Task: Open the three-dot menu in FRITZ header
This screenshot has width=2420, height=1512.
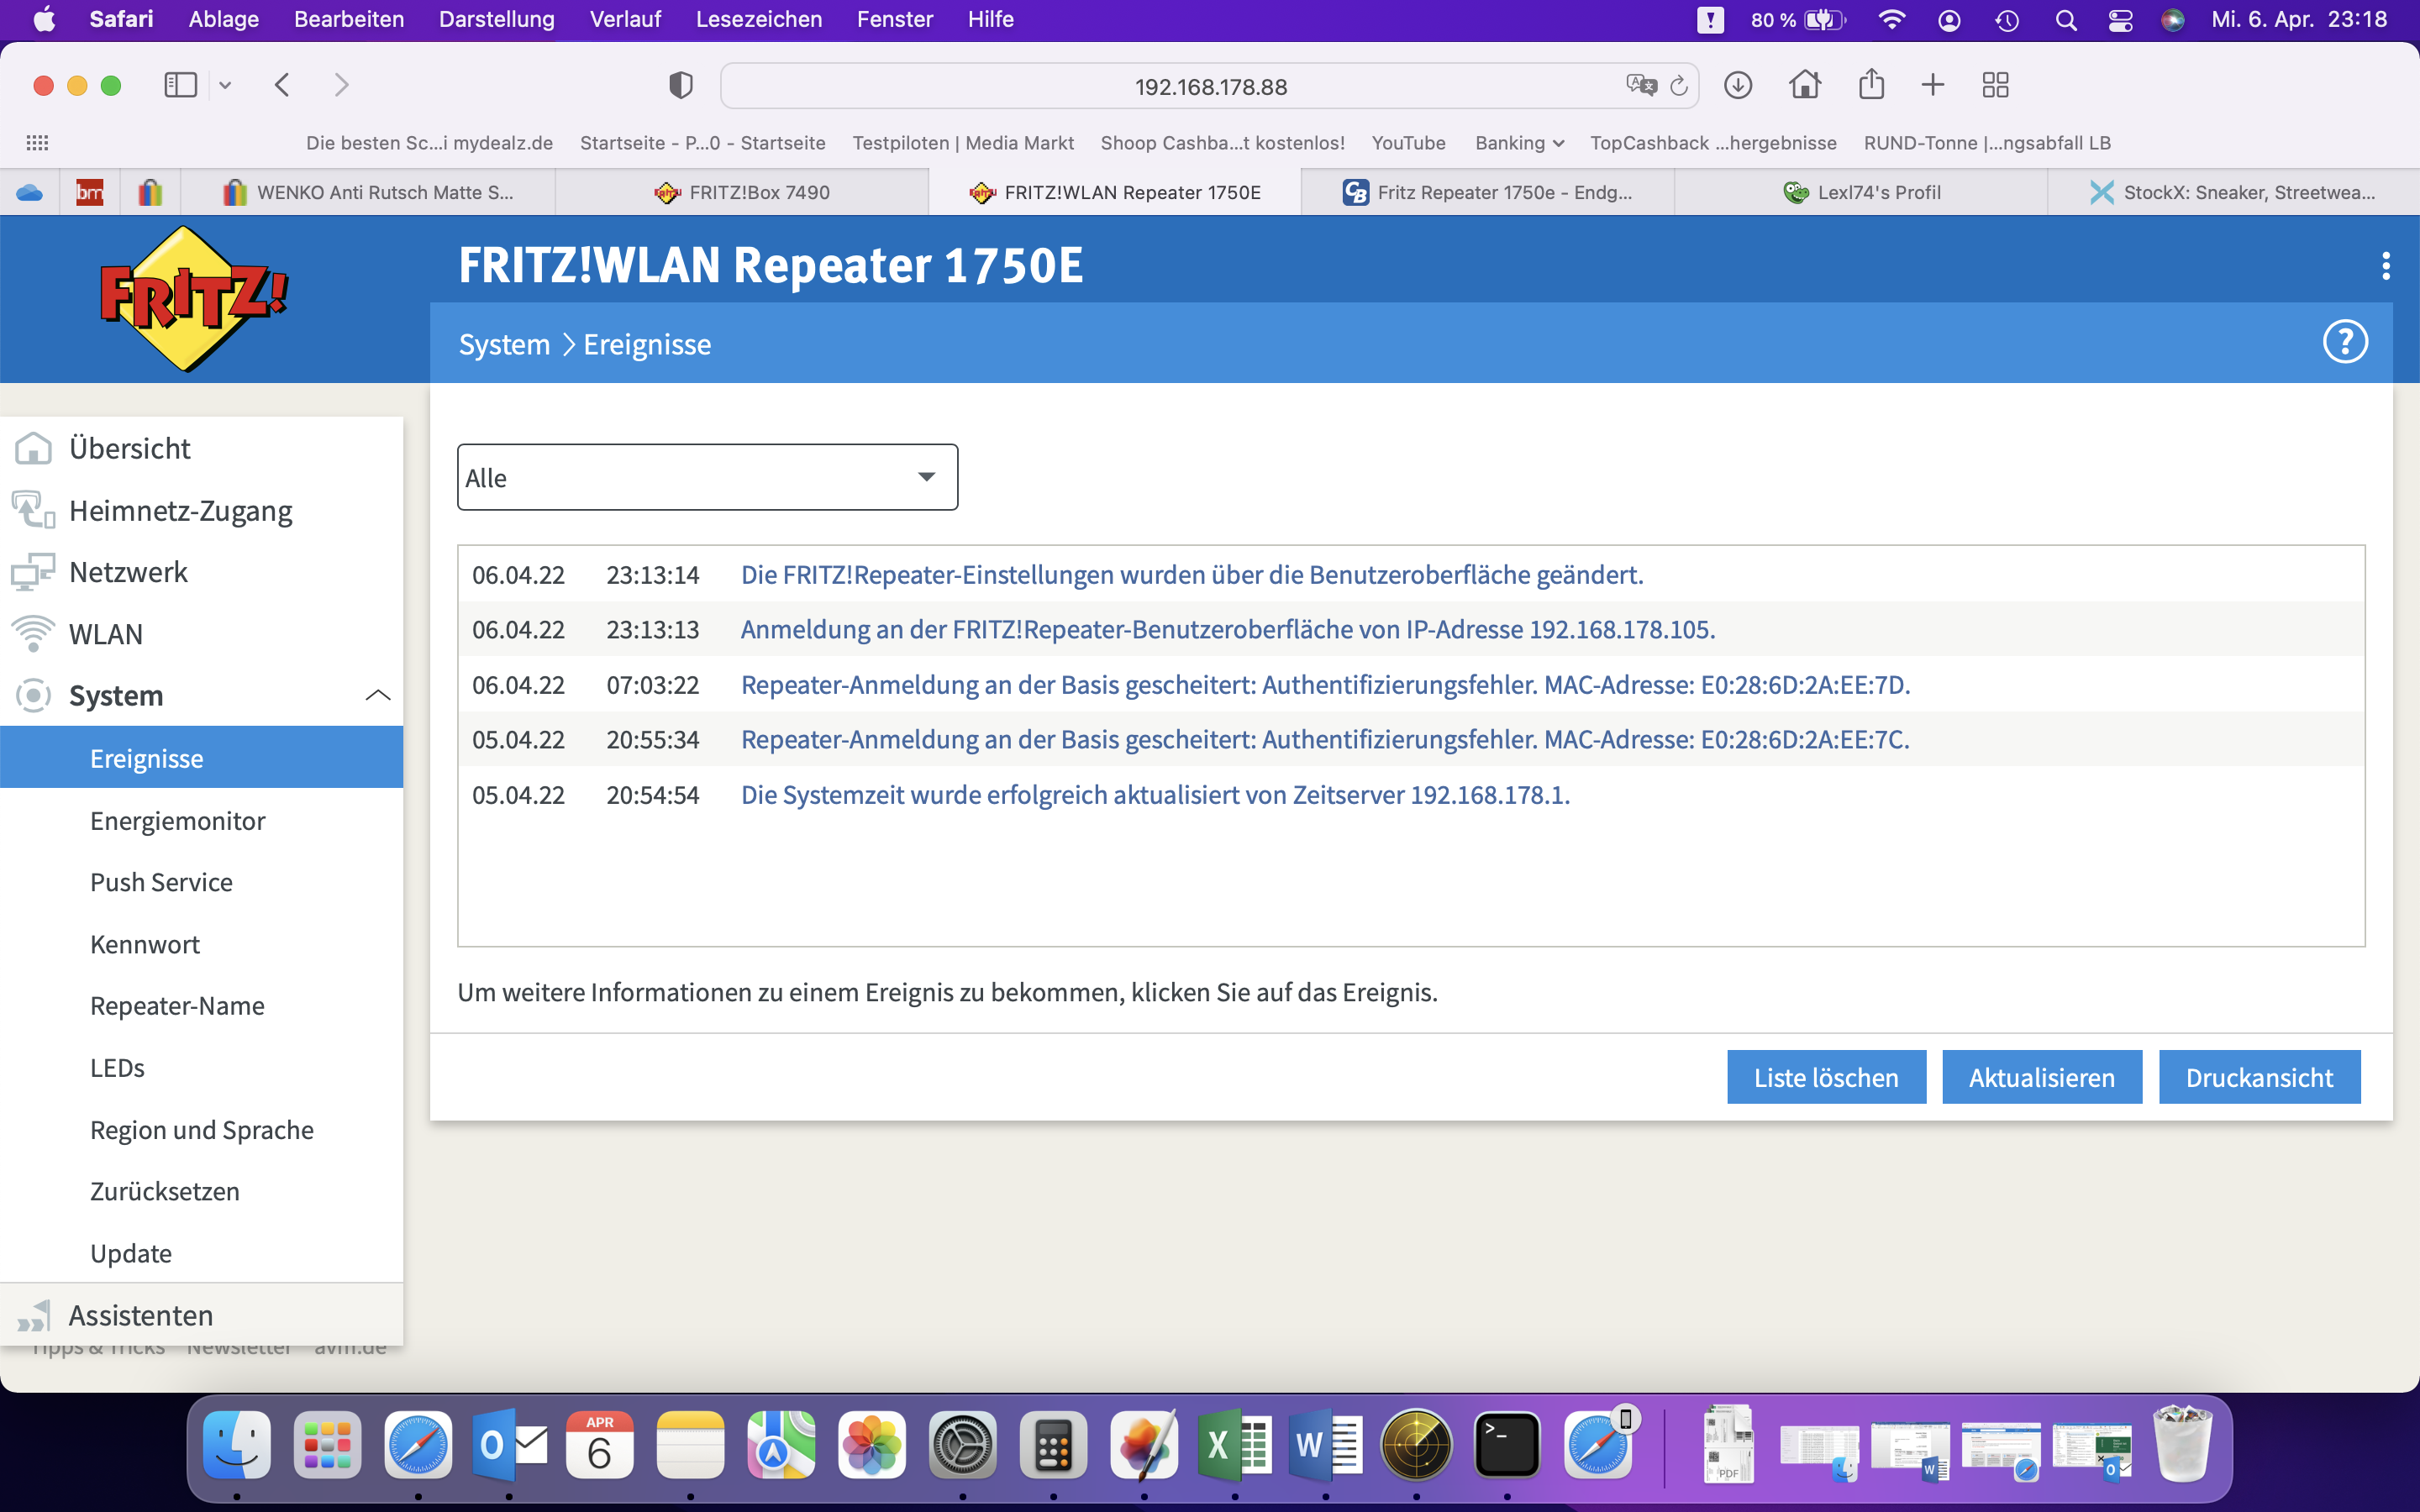Action: (2386, 266)
